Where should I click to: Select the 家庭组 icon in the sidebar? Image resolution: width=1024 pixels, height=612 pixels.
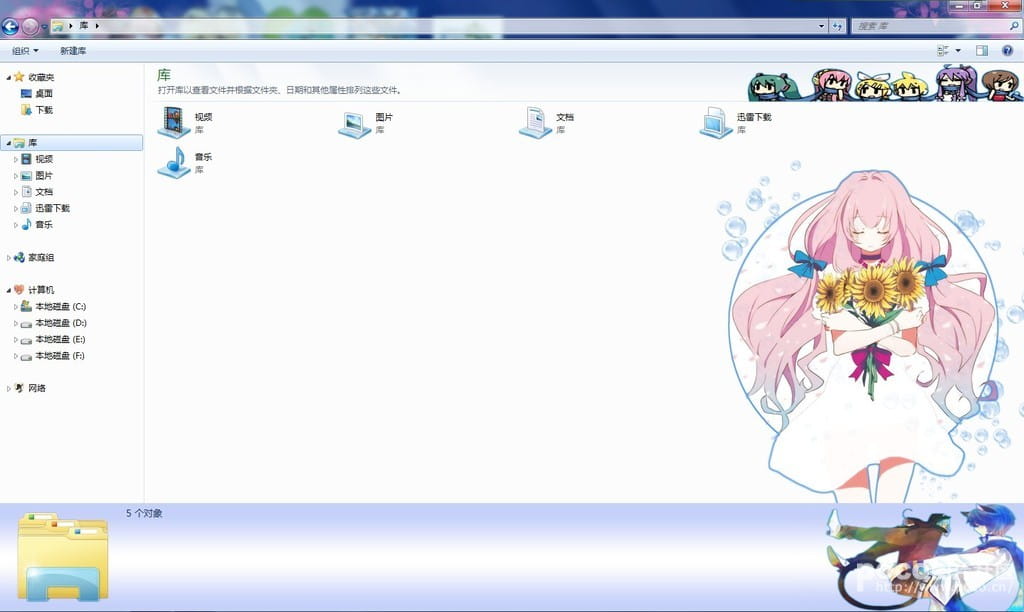[x=19, y=257]
